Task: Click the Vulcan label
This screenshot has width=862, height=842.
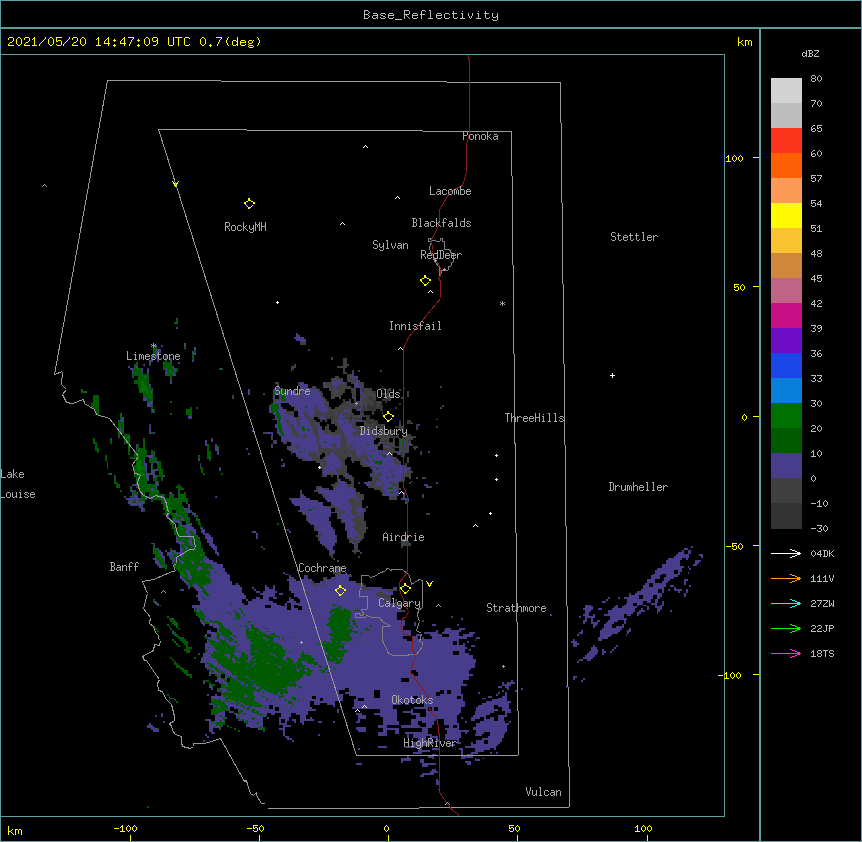Action: click(x=543, y=792)
